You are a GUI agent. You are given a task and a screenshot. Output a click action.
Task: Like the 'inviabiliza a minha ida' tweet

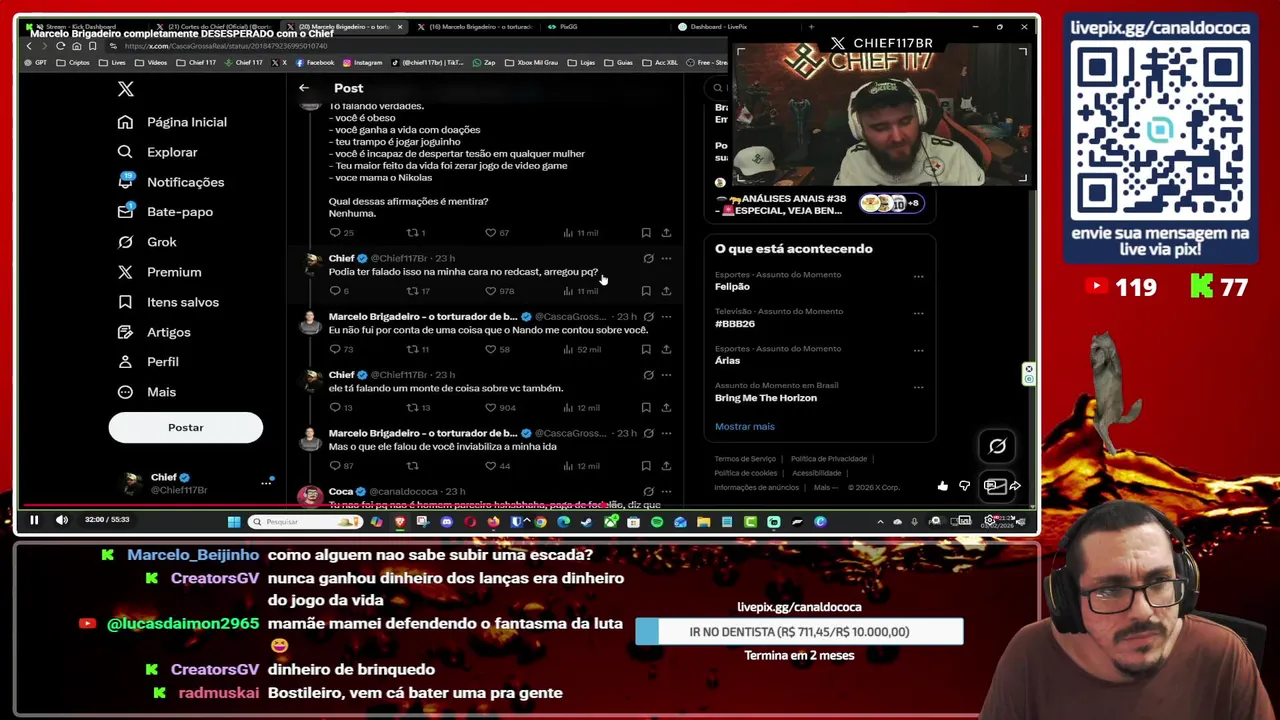pos(491,466)
